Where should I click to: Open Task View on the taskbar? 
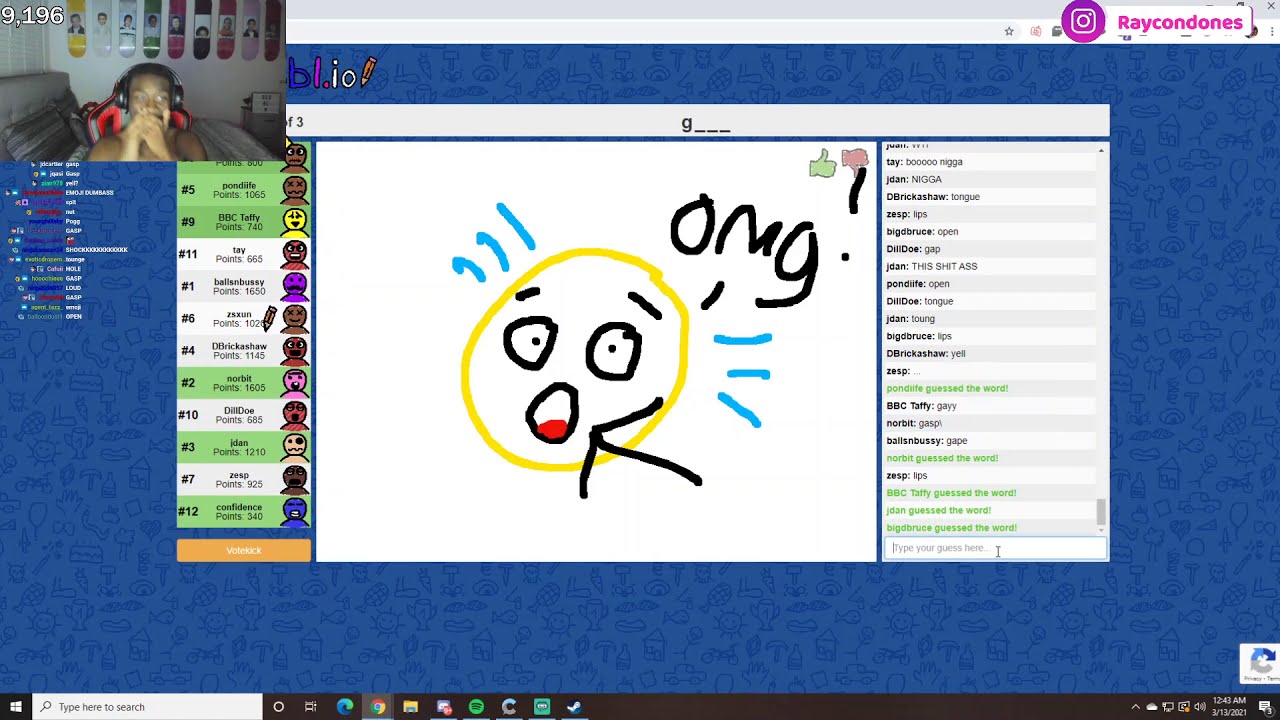pos(311,707)
